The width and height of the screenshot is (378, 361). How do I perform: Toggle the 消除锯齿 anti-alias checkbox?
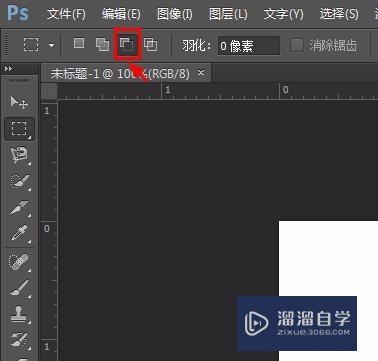pyautogui.click(x=296, y=45)
